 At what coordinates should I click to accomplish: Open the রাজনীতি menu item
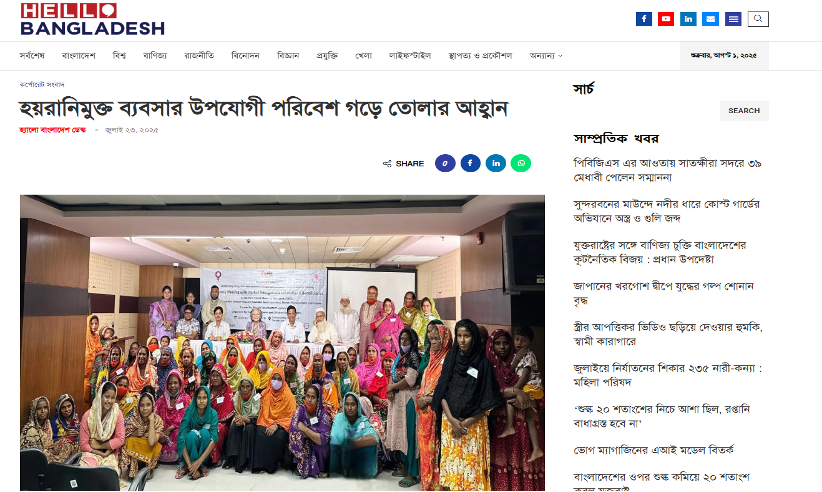pos(199,56)
